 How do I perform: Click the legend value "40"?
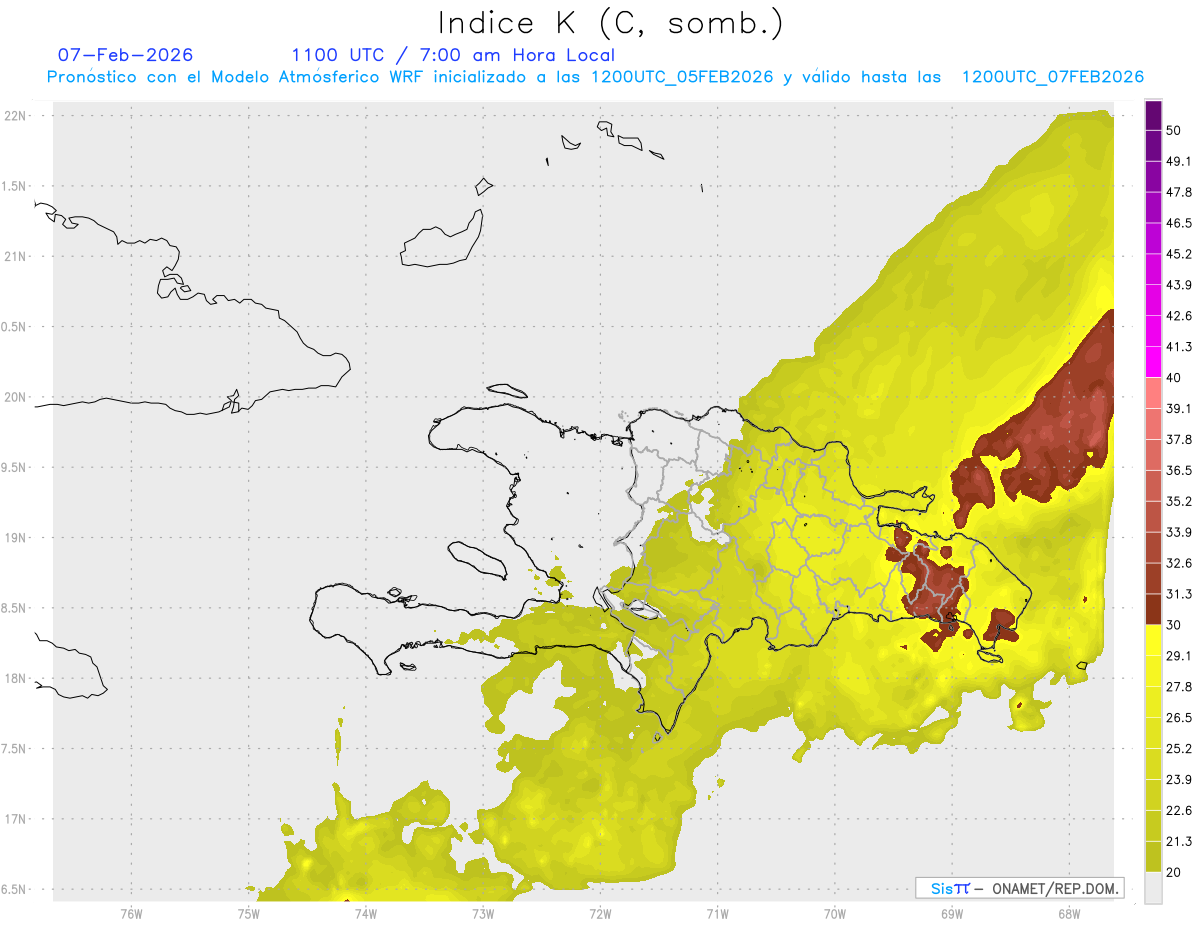[1173, 377]
